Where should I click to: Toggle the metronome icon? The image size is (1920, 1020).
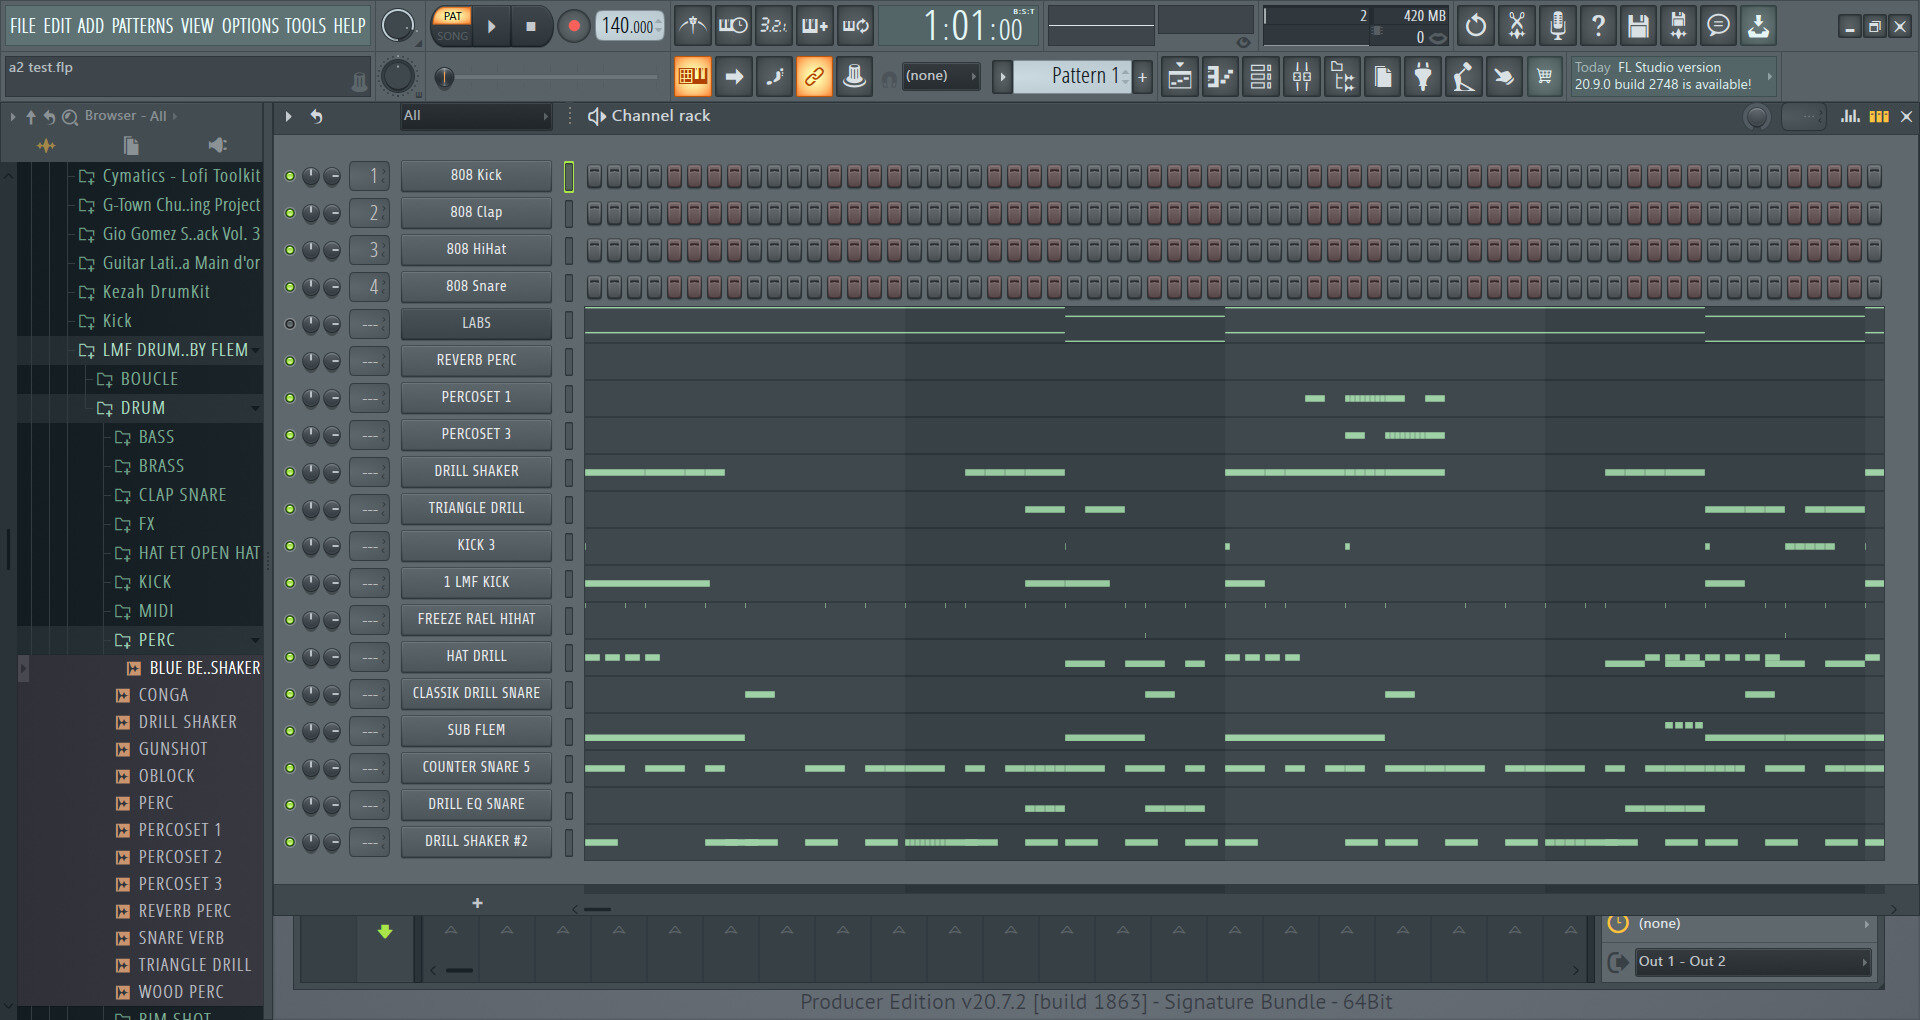click(x=693, y=26)
